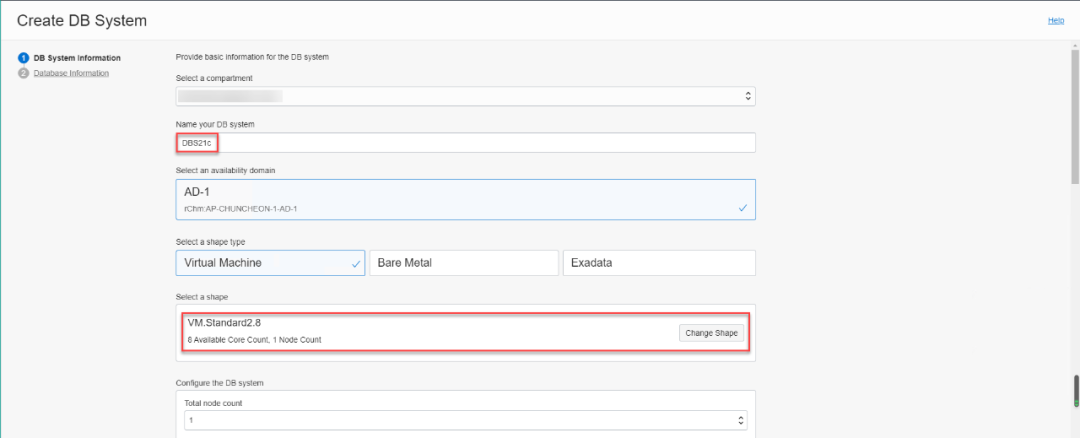Click the step 2 circle icon
This screenshot has height=438, width=1080.
[23, 73]
